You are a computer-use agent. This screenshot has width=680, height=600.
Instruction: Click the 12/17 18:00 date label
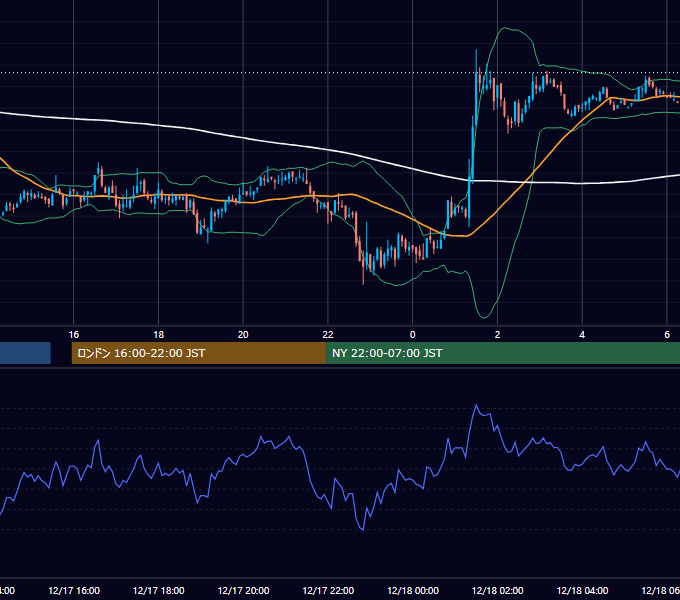pyautogui.click(x=159, y=590)
